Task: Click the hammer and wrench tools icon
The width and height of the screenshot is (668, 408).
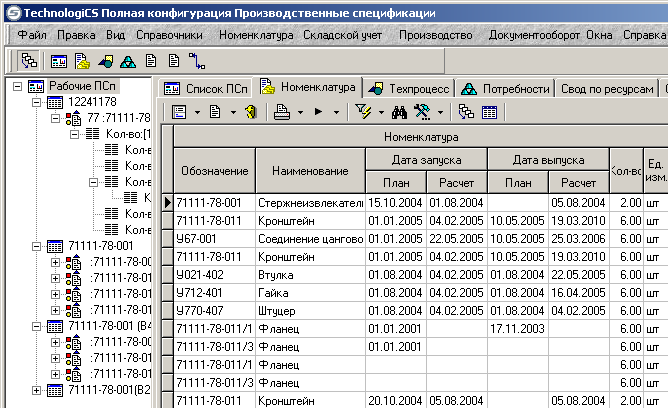Action: pos(423,113)
